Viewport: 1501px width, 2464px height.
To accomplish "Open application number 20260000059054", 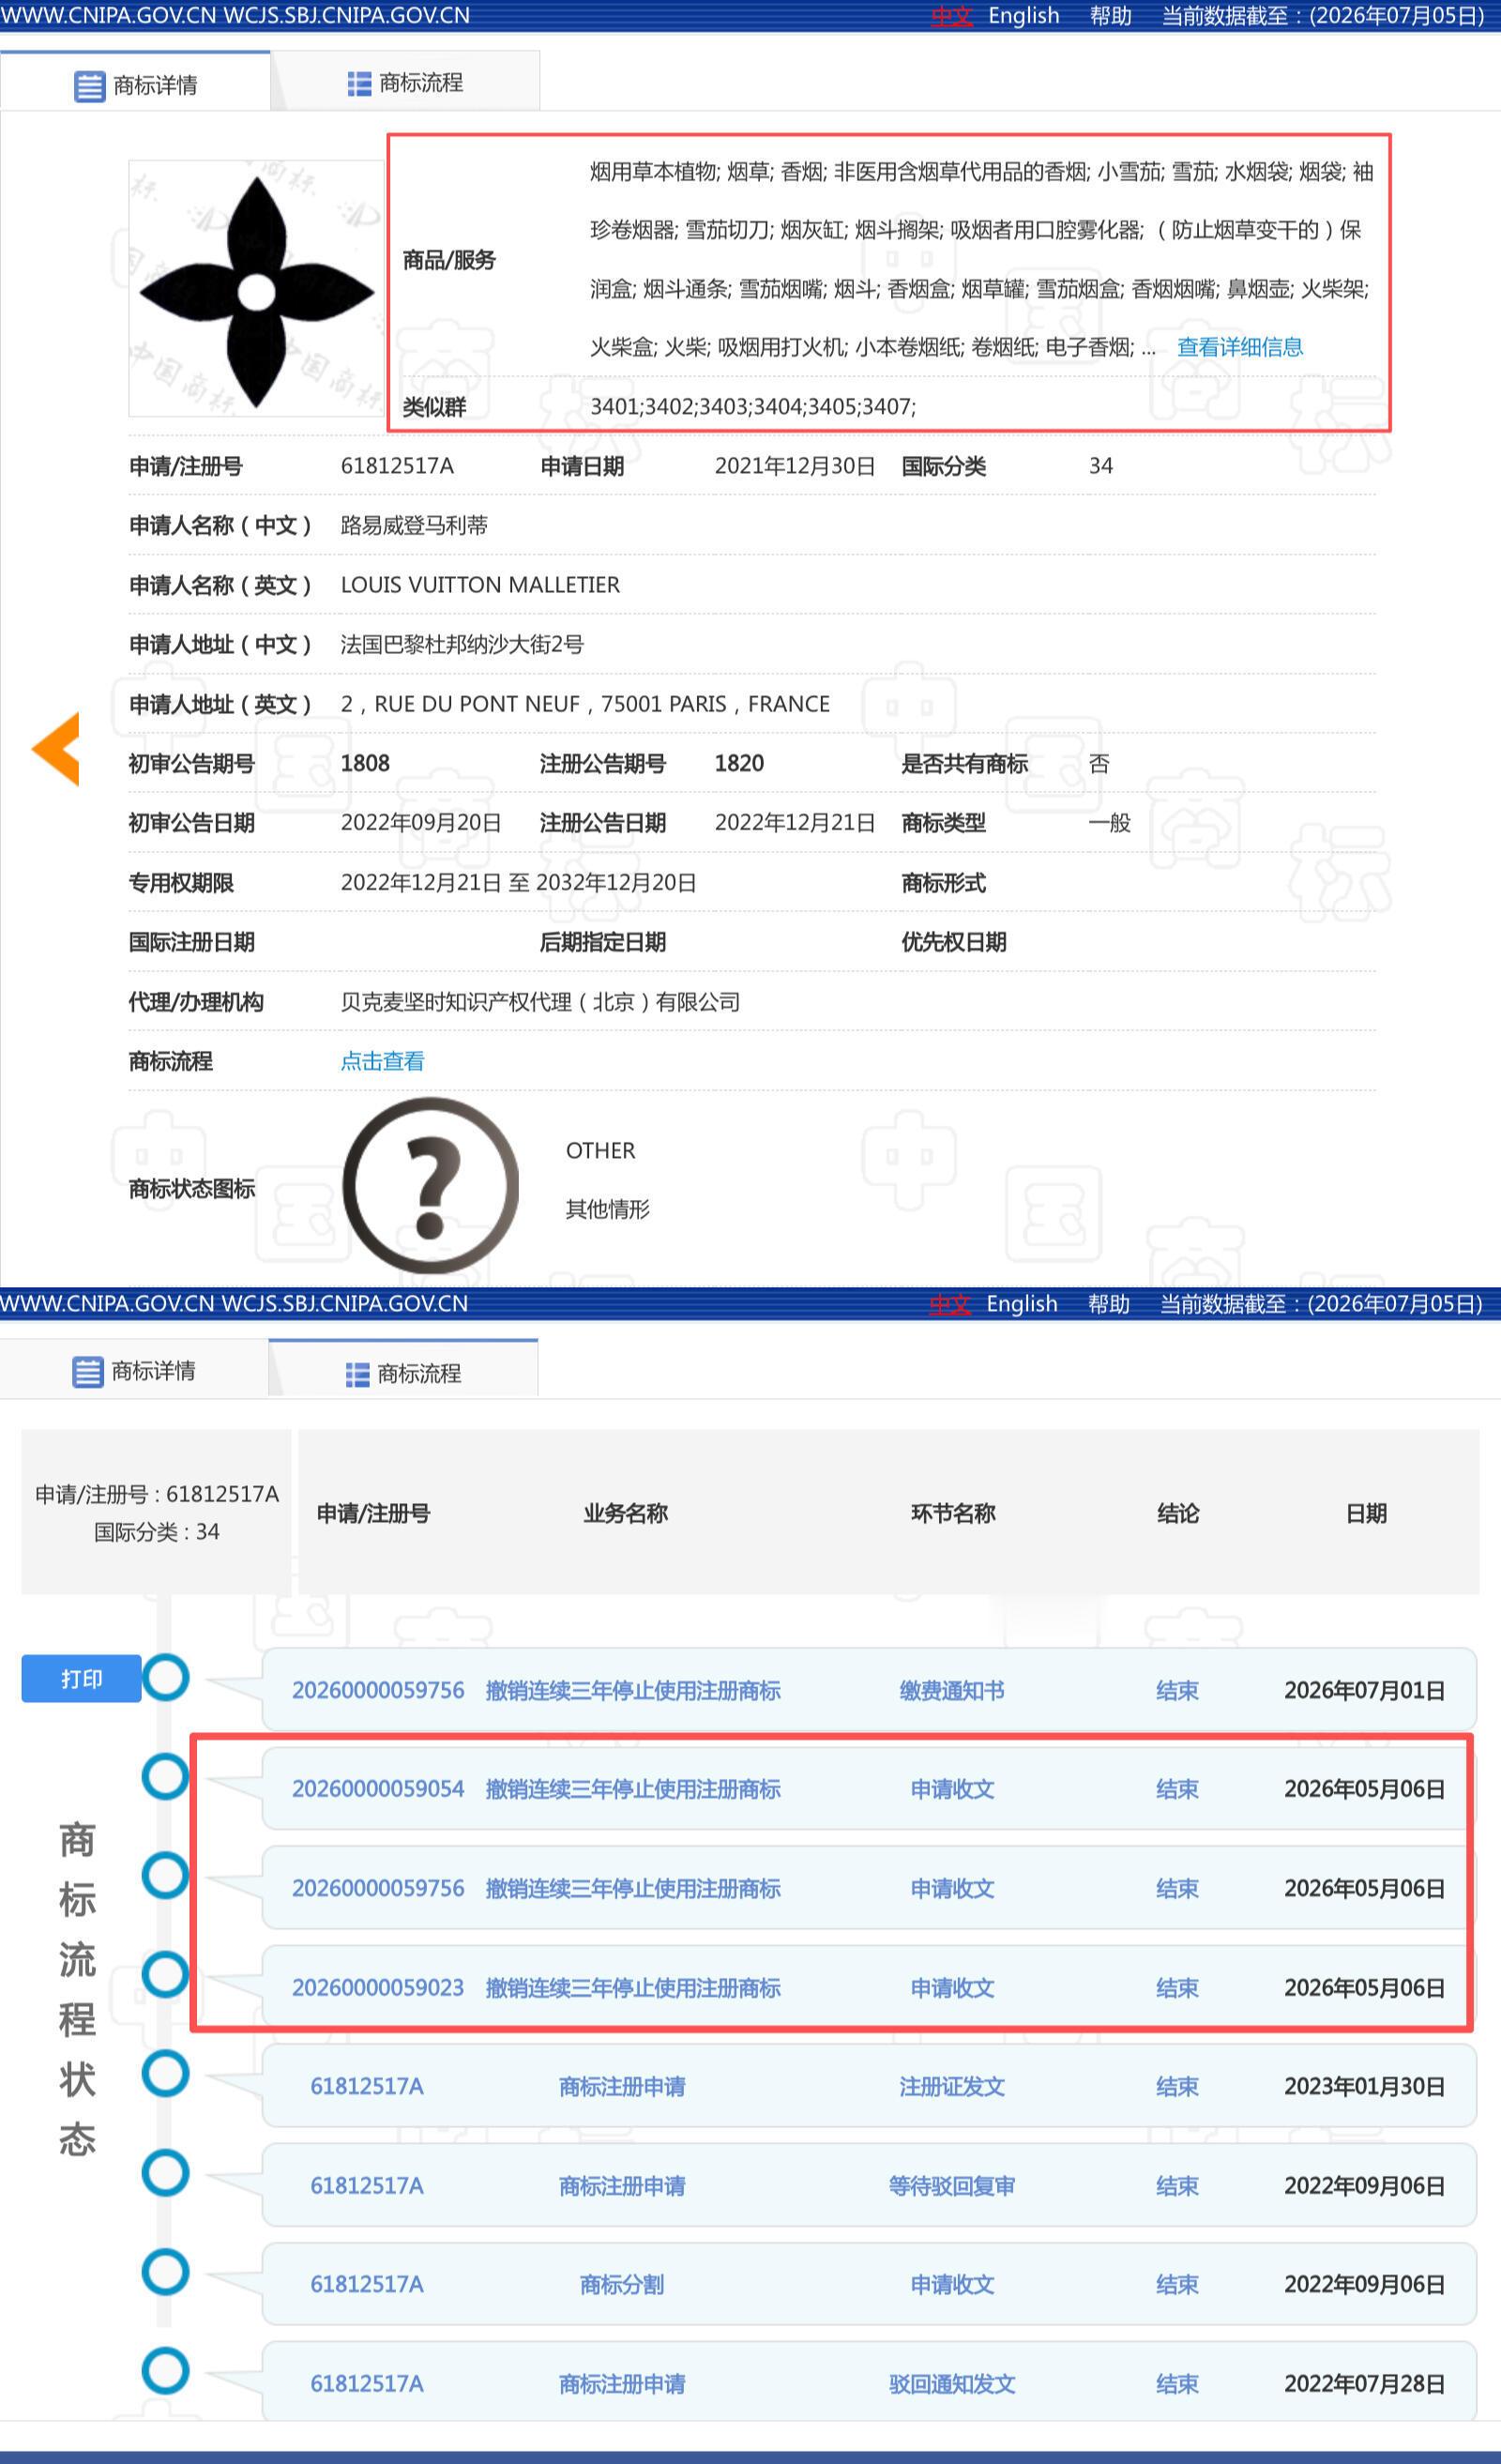I will [378, 1789].
